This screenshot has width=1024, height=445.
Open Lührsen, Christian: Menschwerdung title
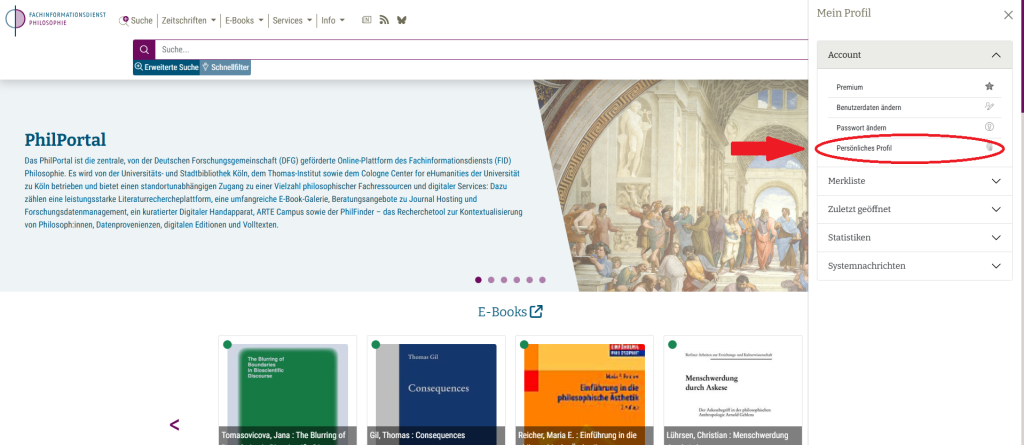pos(727,435)
